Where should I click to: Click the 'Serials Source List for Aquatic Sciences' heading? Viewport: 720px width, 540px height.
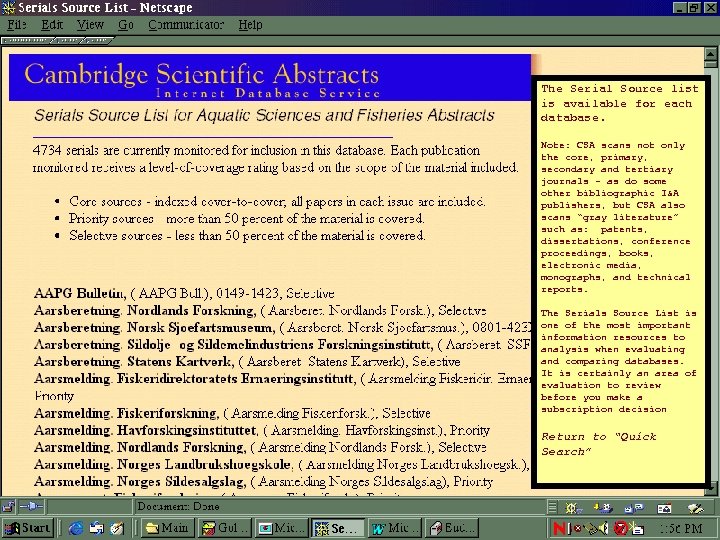[264, 115]
